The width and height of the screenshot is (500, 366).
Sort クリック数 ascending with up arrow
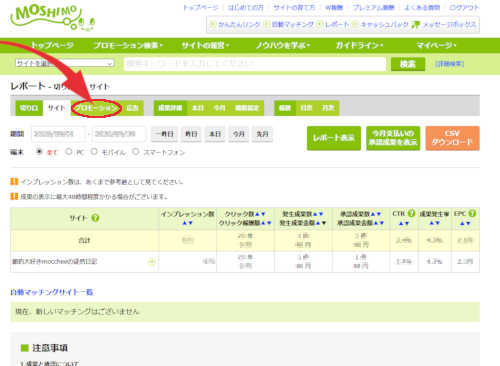(x=257, y=214)
